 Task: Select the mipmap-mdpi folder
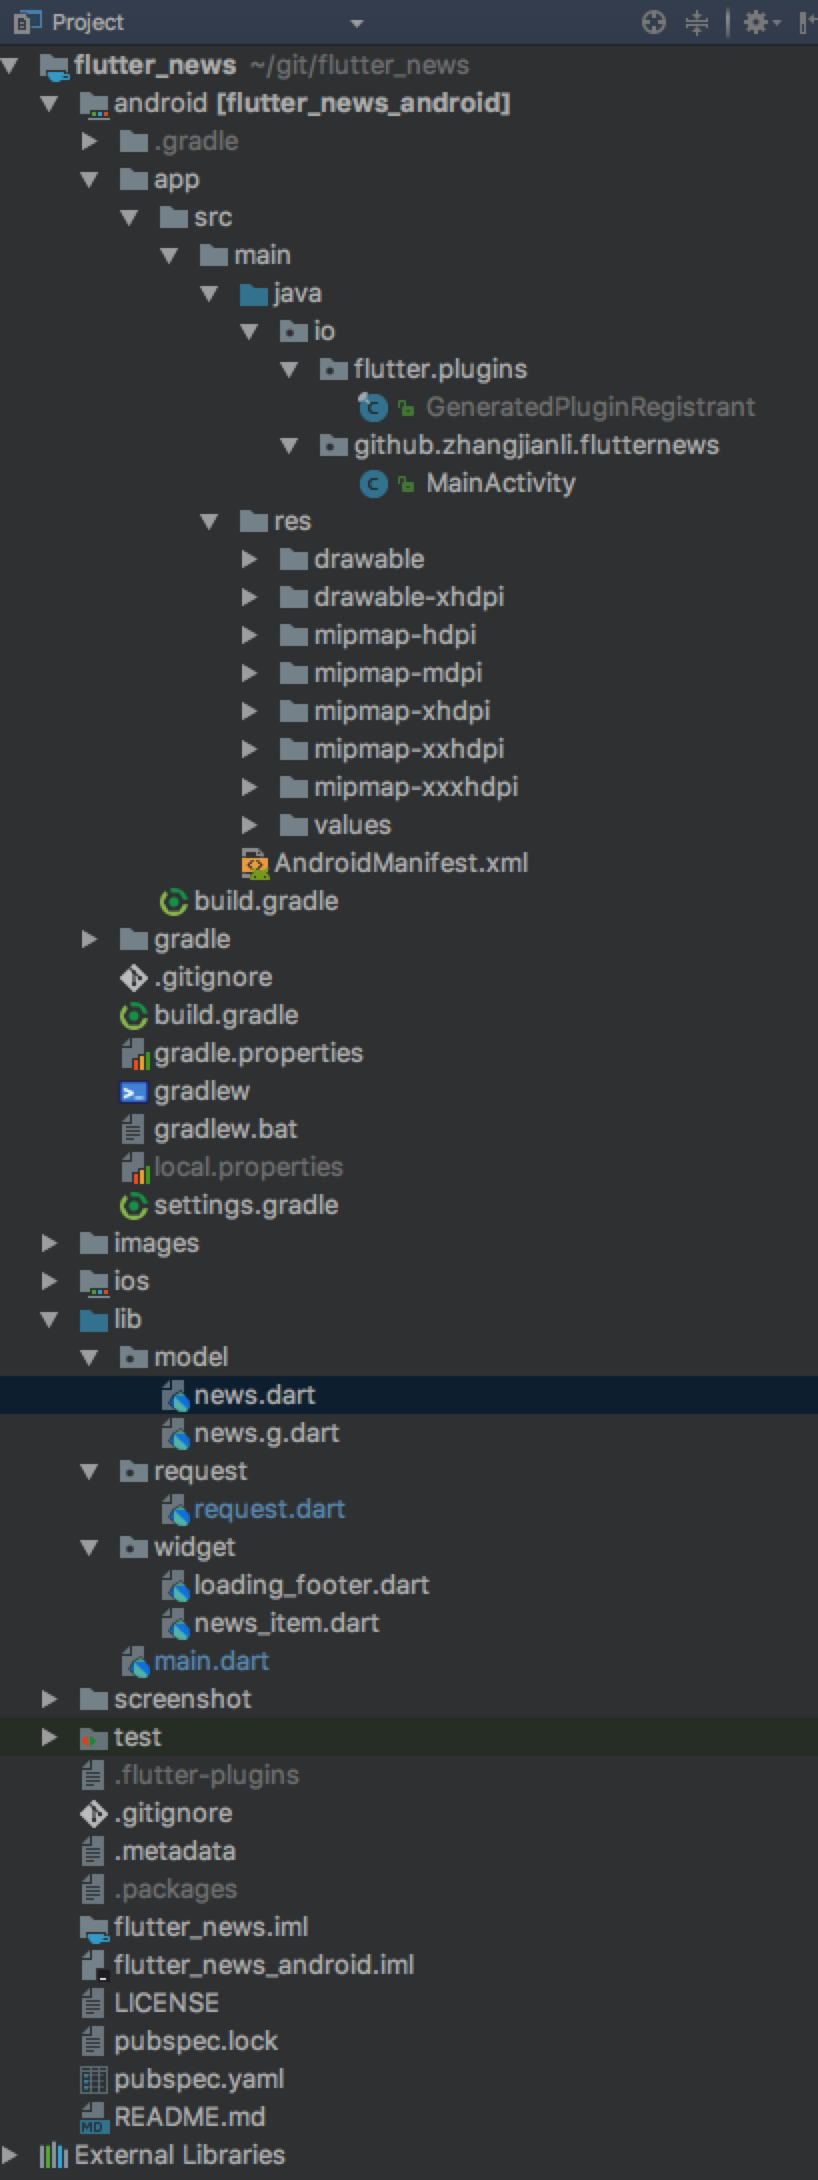398,673
